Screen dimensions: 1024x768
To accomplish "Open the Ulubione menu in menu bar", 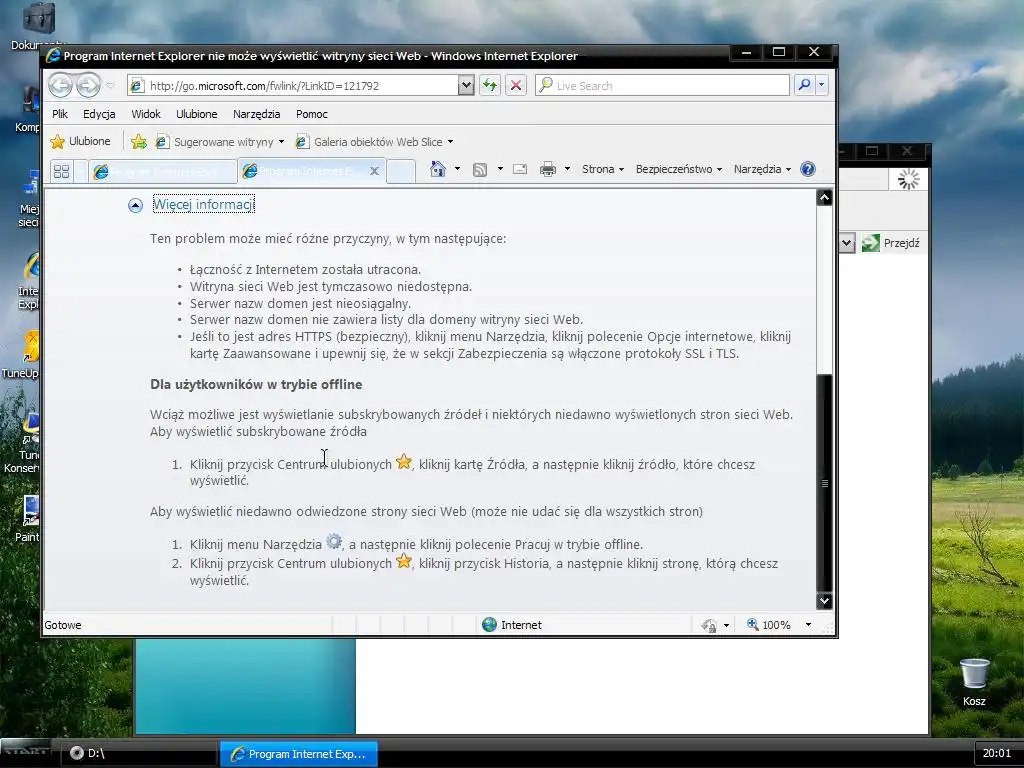I will click(x=197, y=114).
